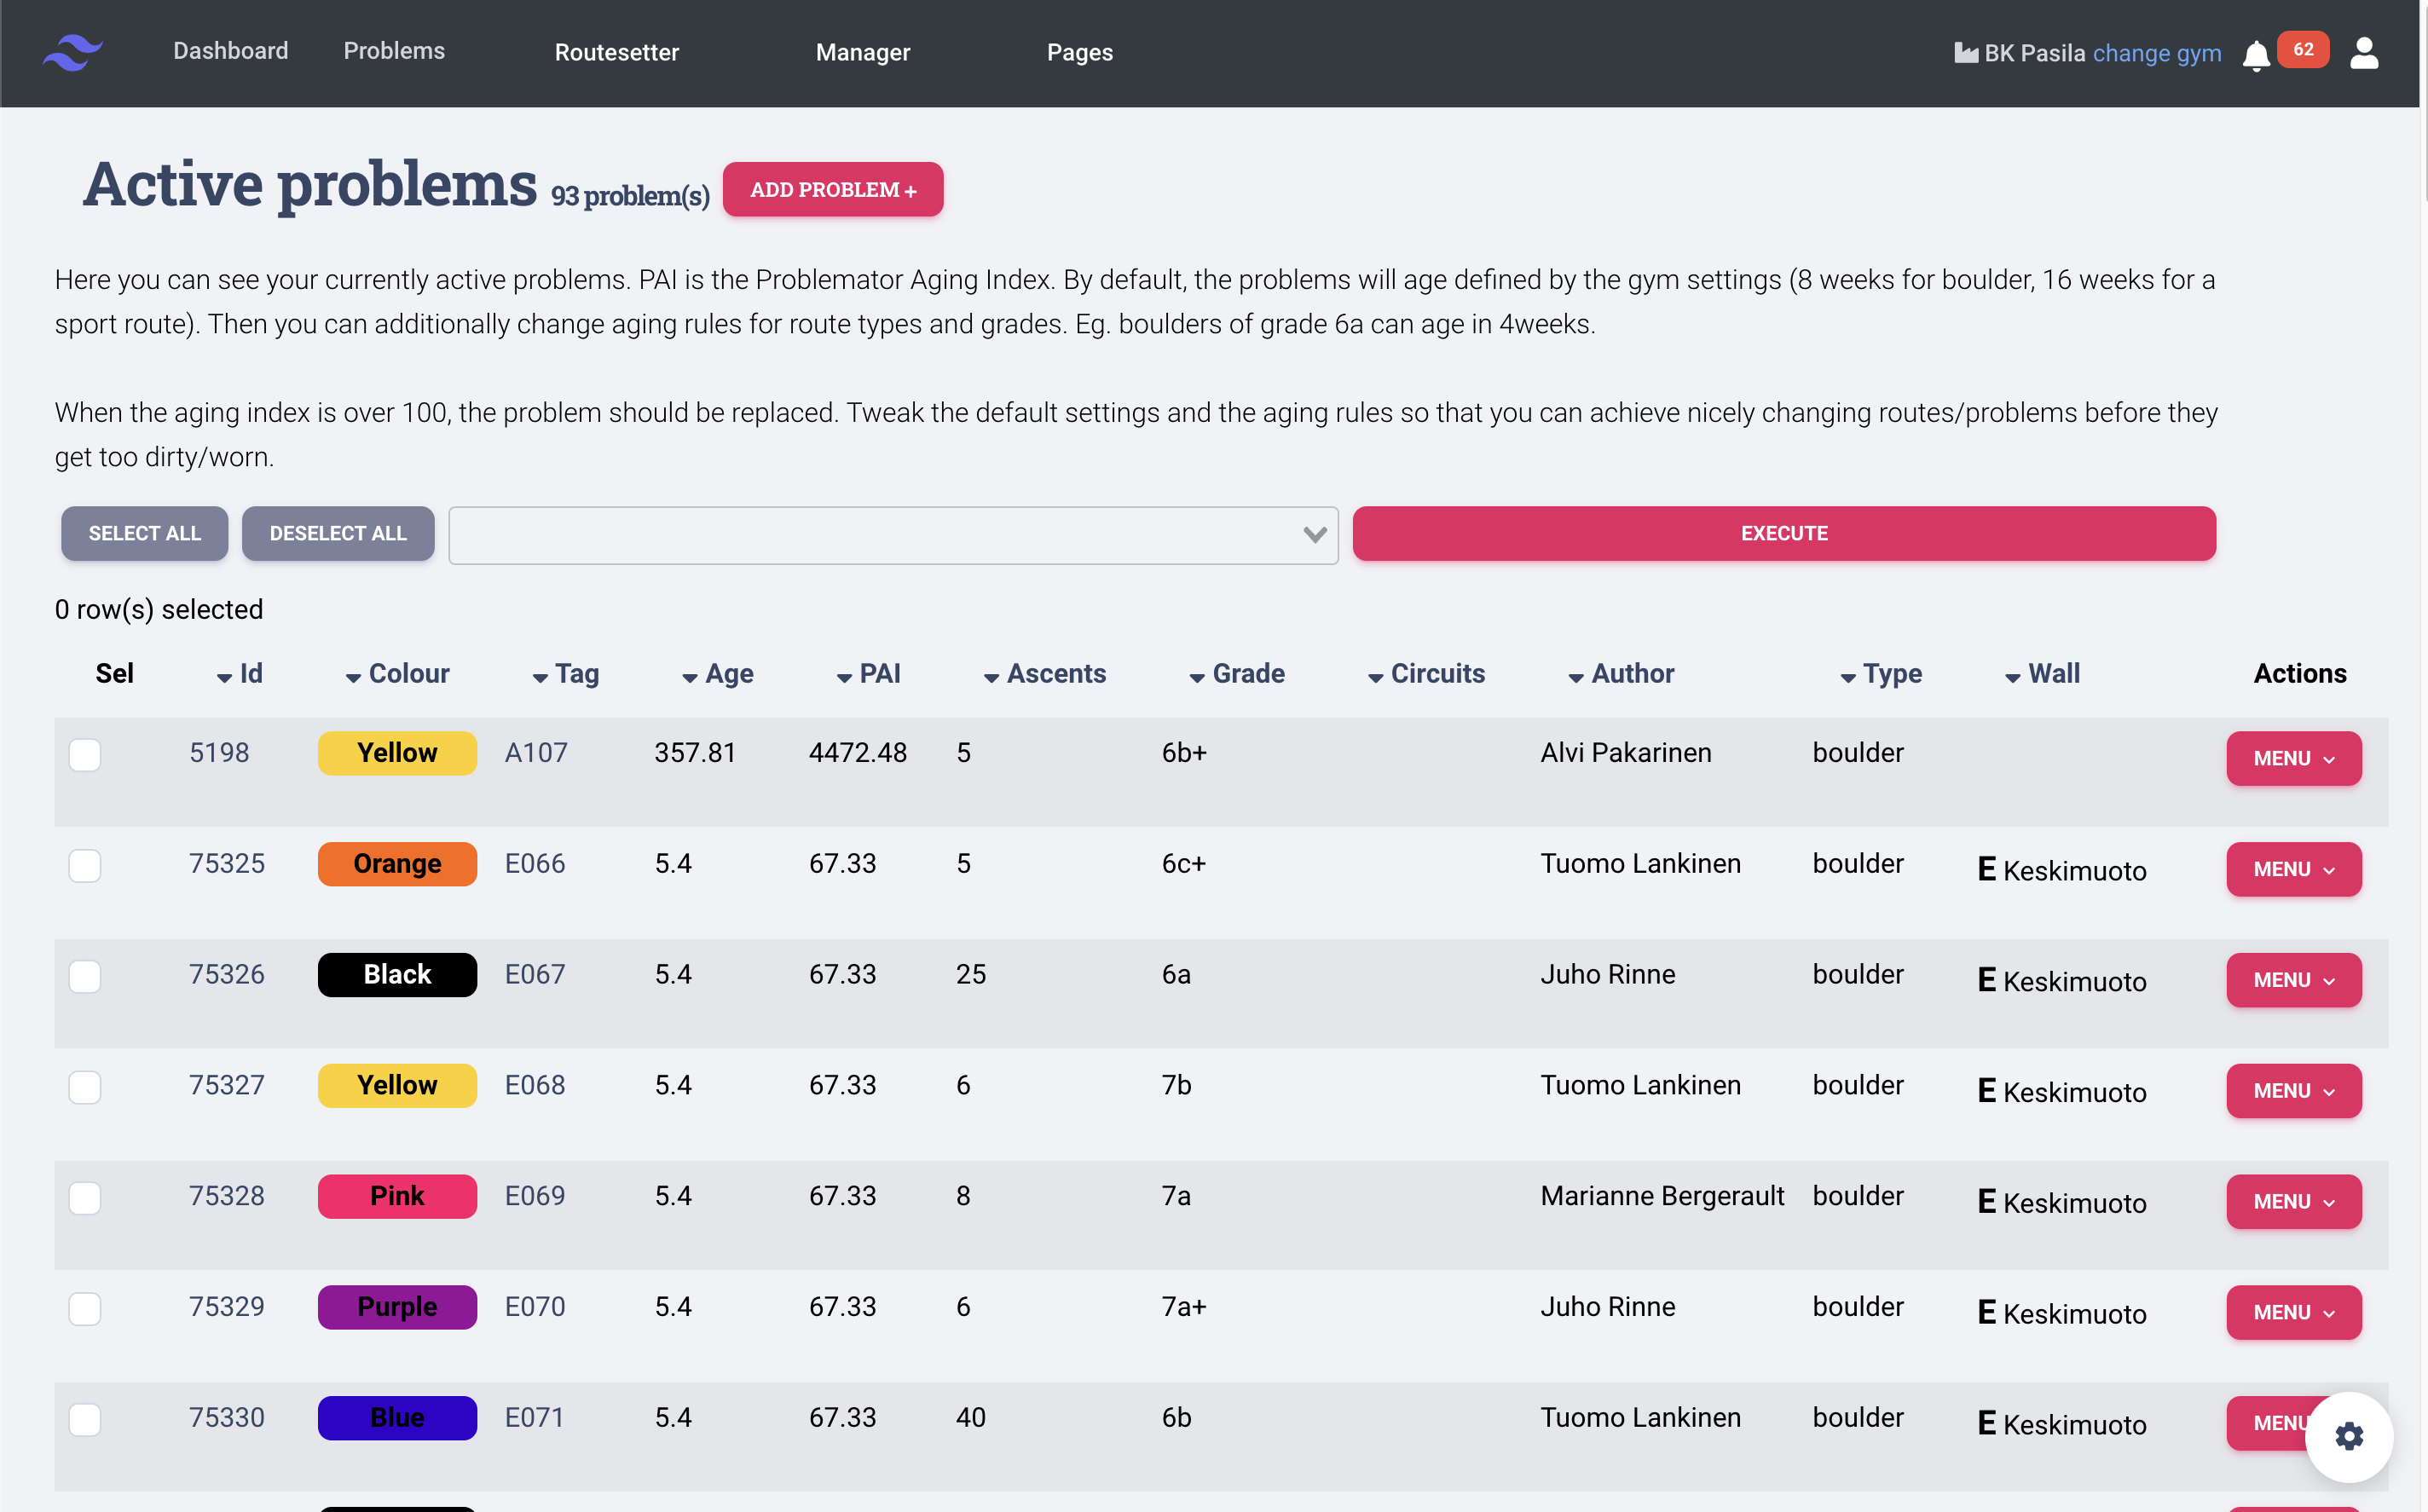Follow the change gym link
The image size is (2428, 1512).
(x=2156, y=53)
